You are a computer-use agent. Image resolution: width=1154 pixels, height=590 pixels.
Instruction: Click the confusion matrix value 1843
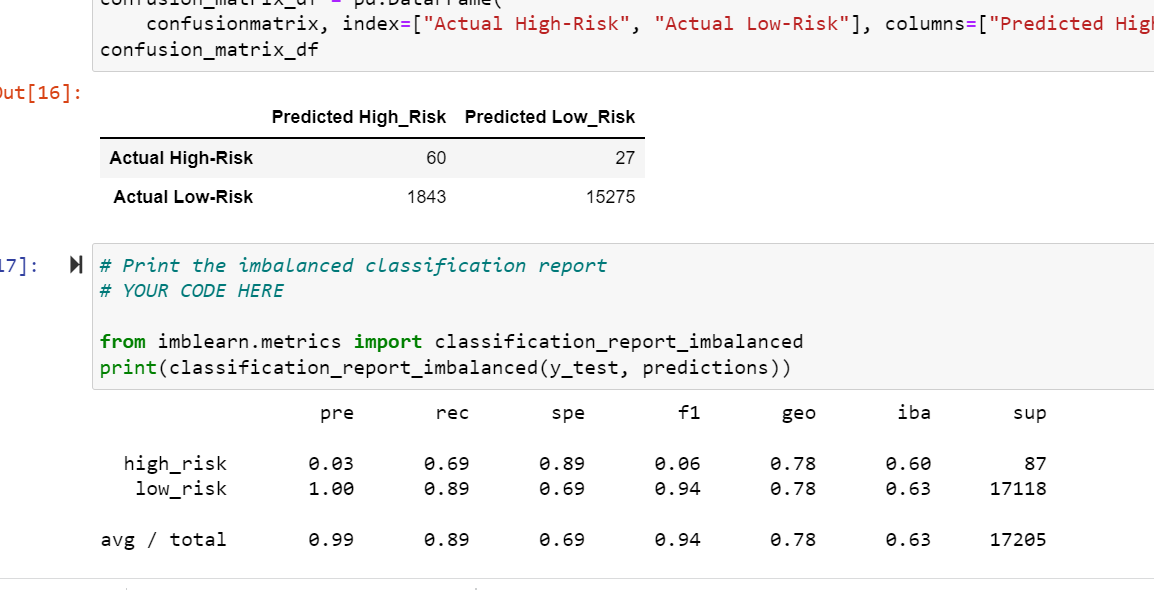pos(428,197)
